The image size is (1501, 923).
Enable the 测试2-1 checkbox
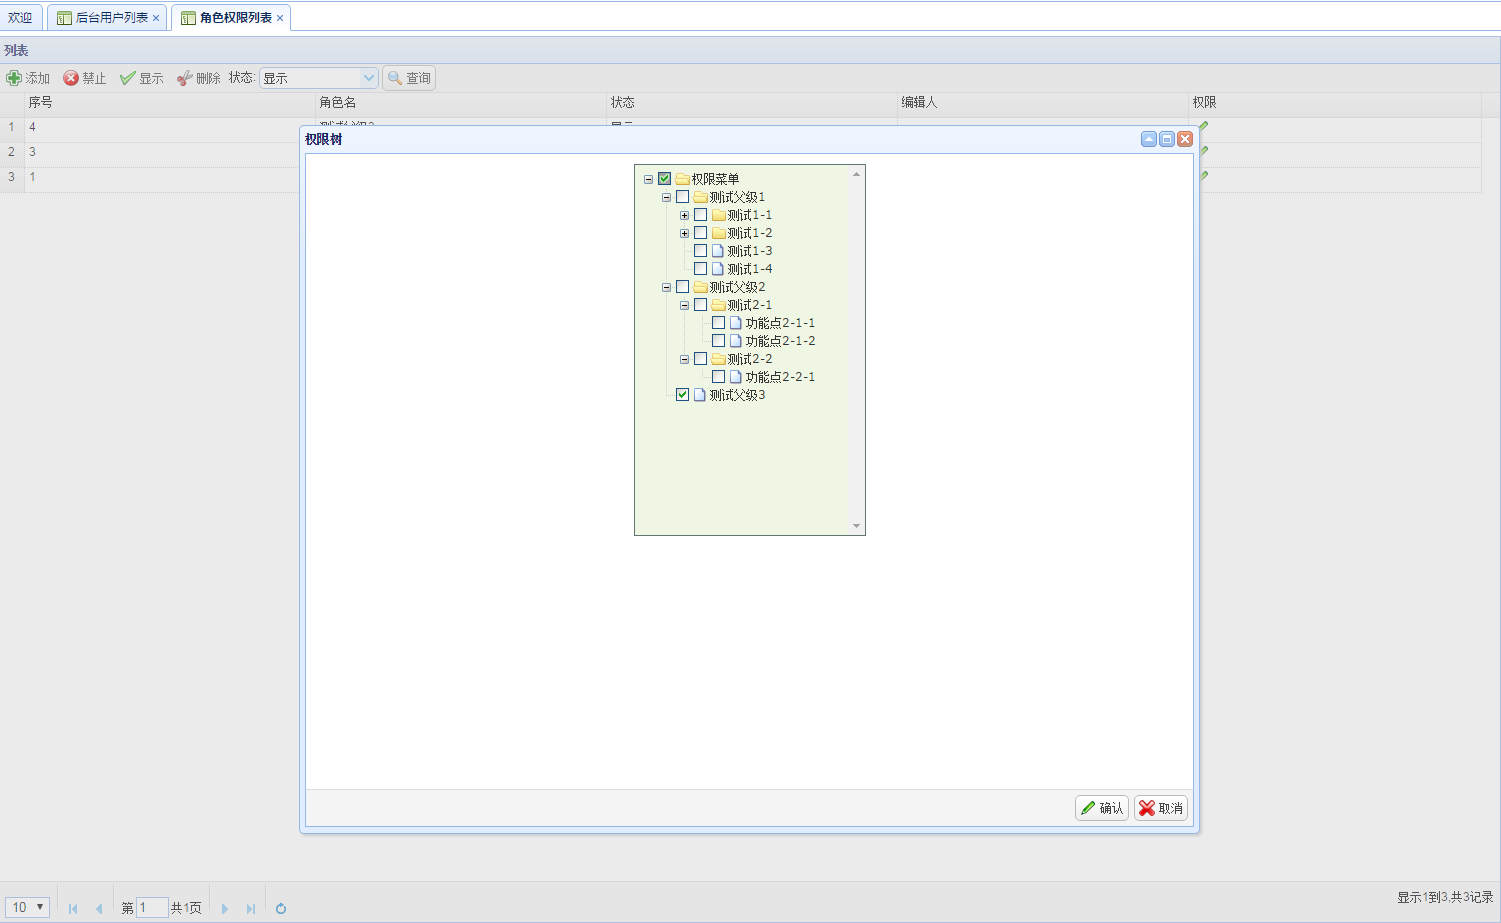coord(700,305)
